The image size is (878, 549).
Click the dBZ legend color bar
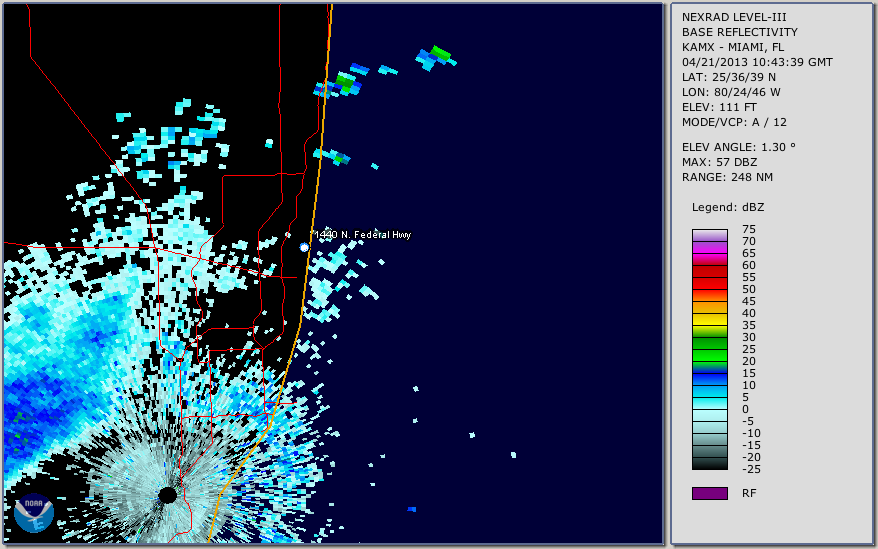point(709,350)
